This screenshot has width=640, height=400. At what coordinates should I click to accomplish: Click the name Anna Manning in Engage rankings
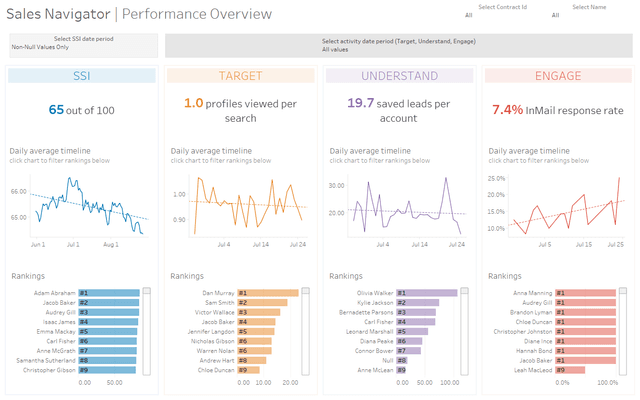532,293
